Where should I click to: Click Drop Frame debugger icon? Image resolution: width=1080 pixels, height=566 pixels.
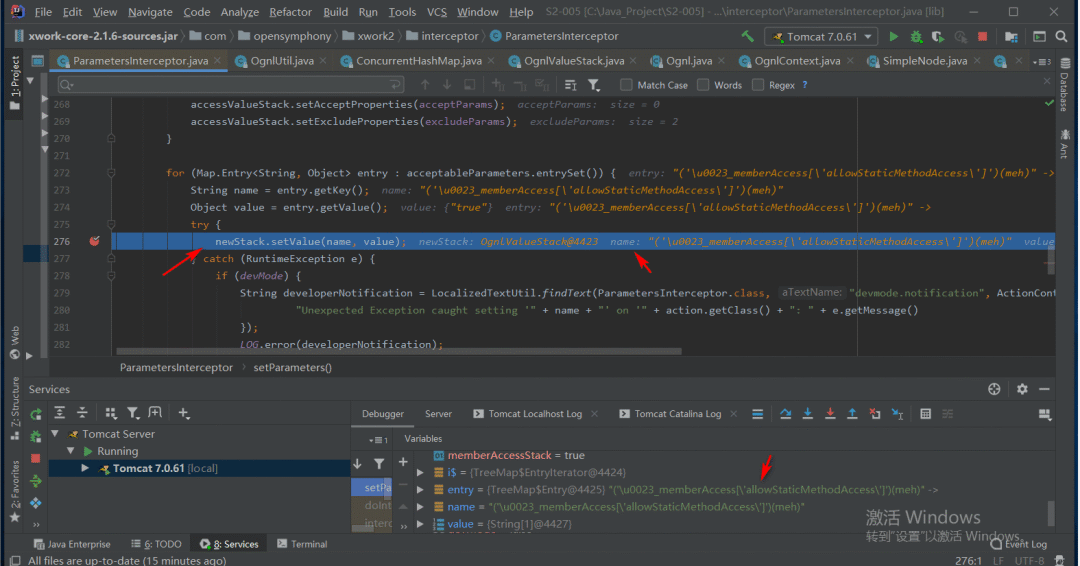[x=875, y=414]
